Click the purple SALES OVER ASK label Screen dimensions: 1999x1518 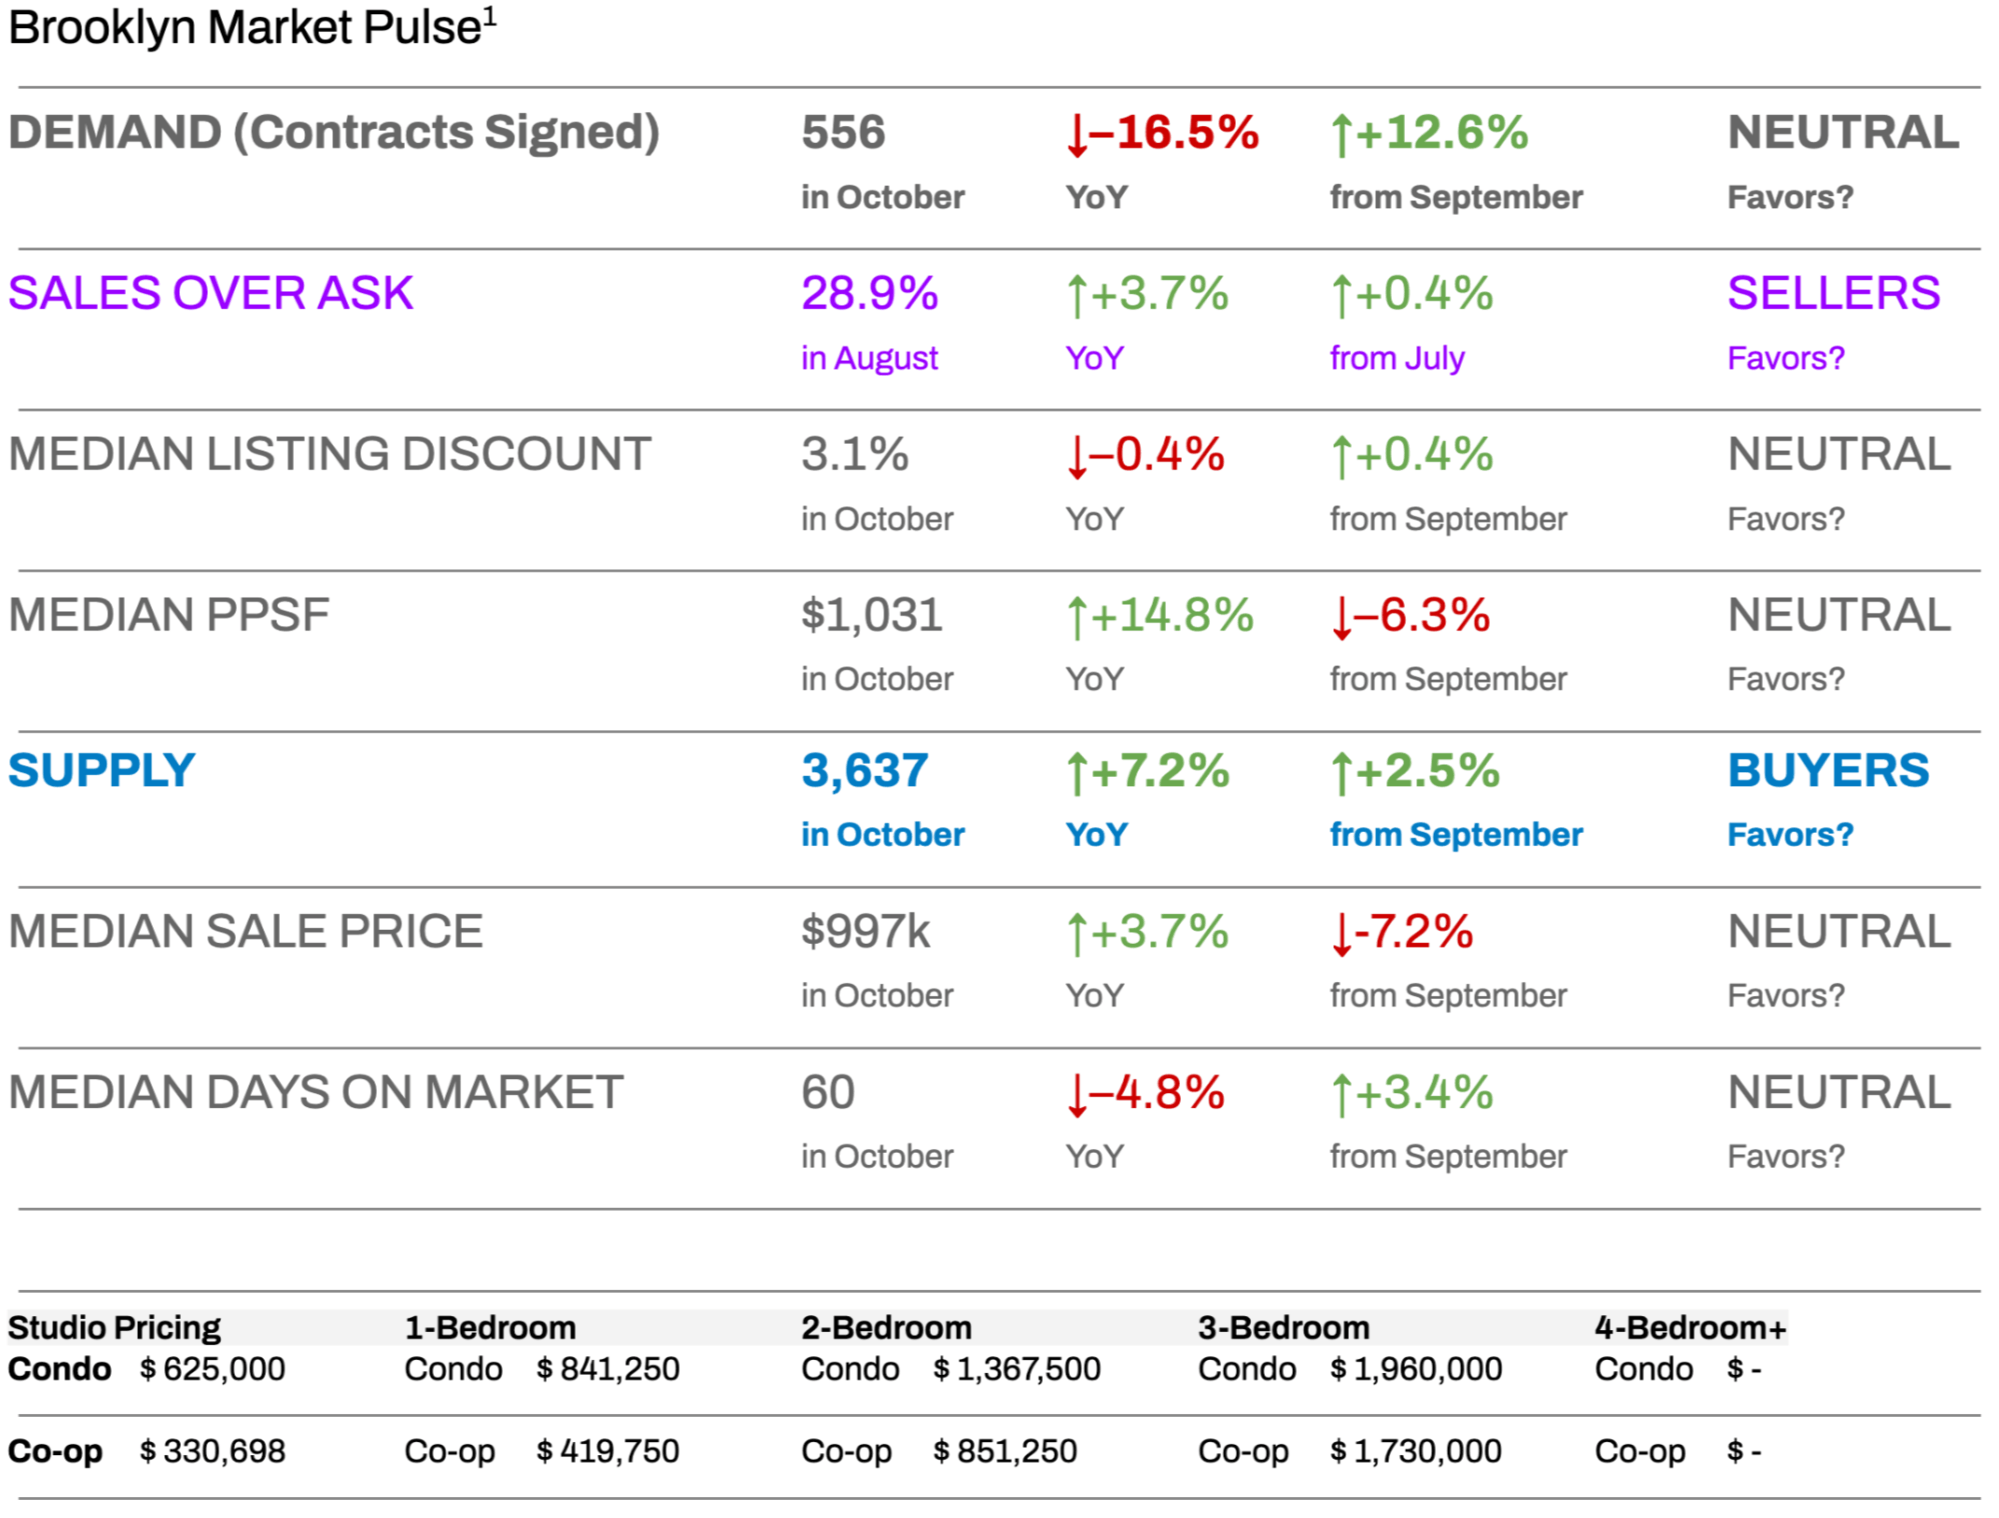point(210,293)
